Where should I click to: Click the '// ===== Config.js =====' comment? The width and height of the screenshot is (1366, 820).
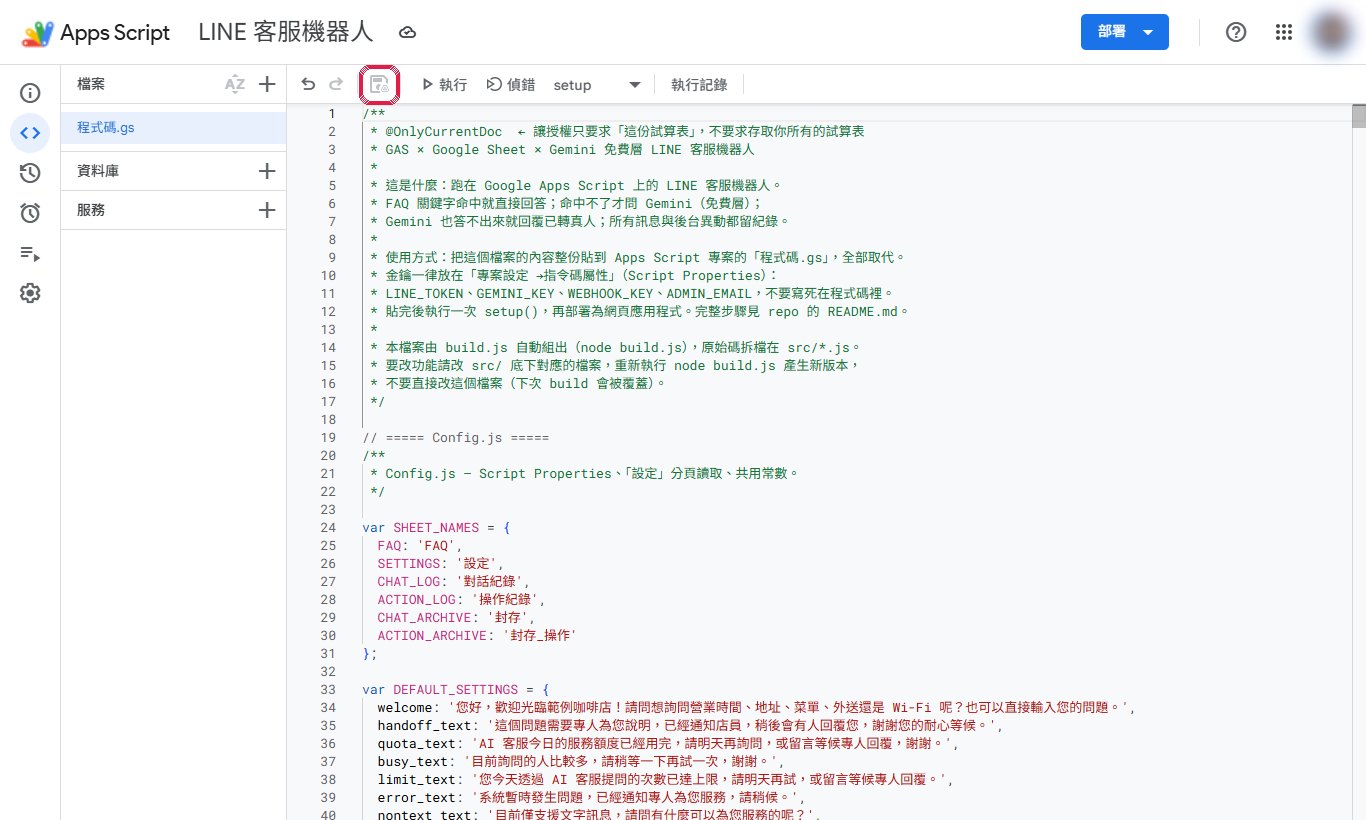point(456,437)
